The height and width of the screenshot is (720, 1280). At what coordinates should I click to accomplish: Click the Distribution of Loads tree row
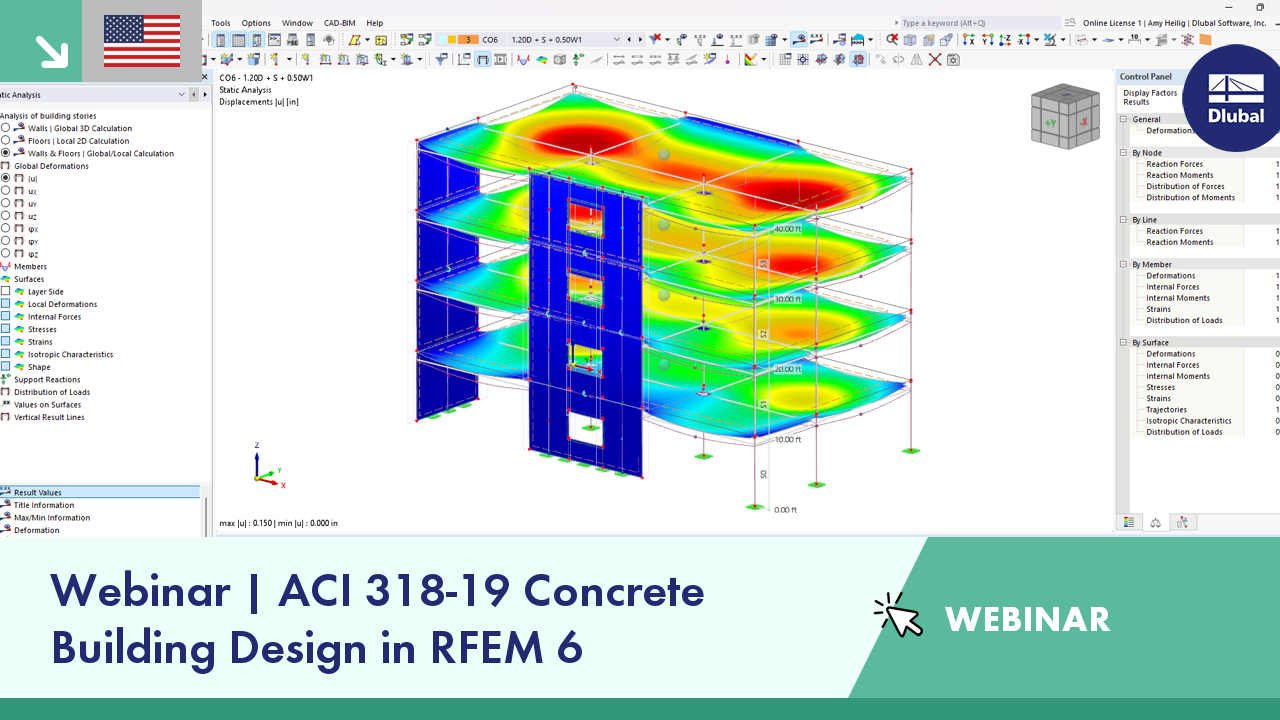click(52, 392)
